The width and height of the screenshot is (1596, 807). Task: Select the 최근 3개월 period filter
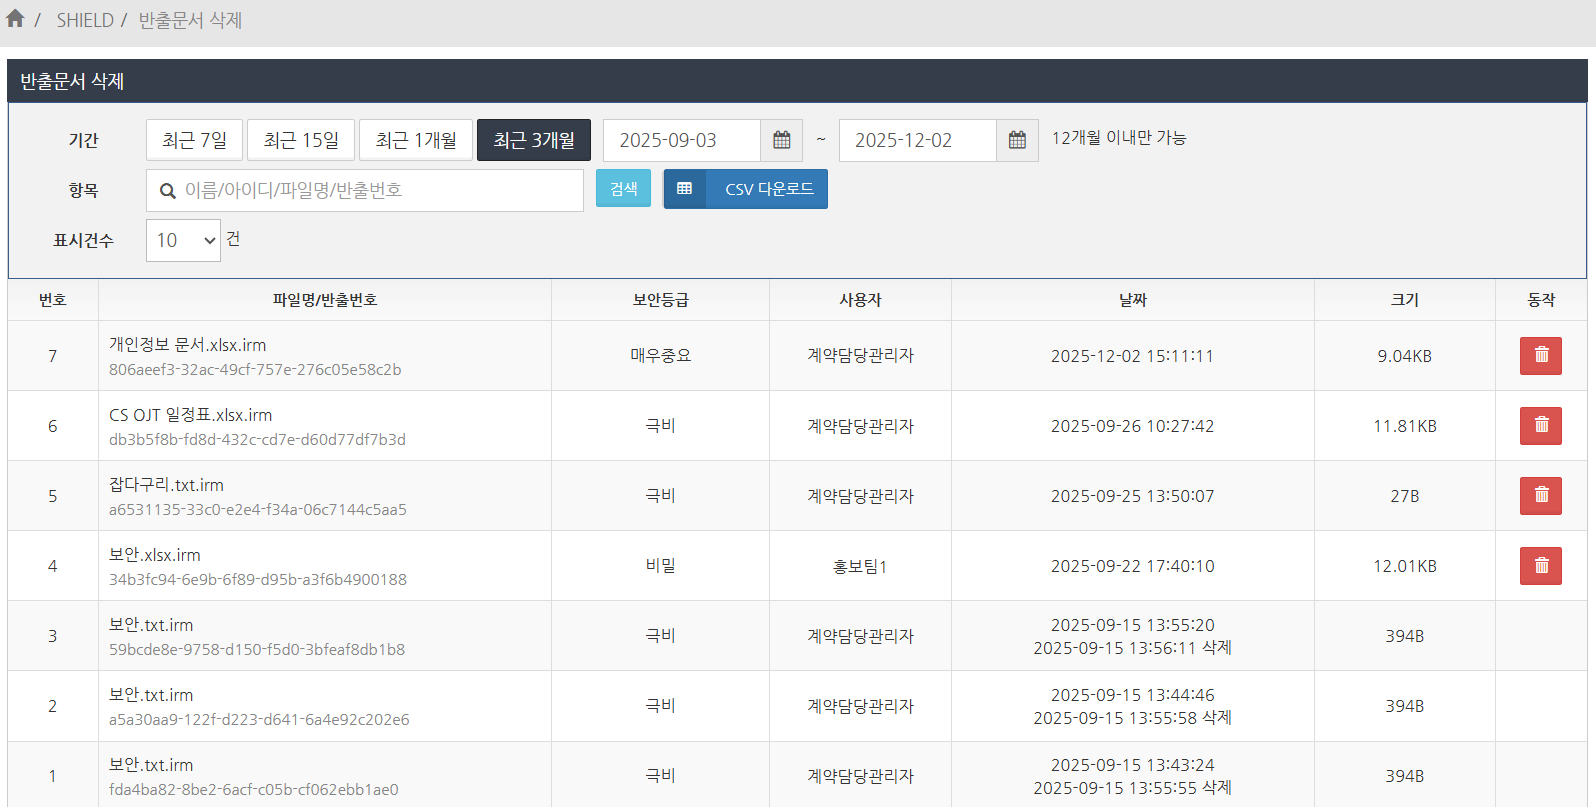[x=534, y=140]
